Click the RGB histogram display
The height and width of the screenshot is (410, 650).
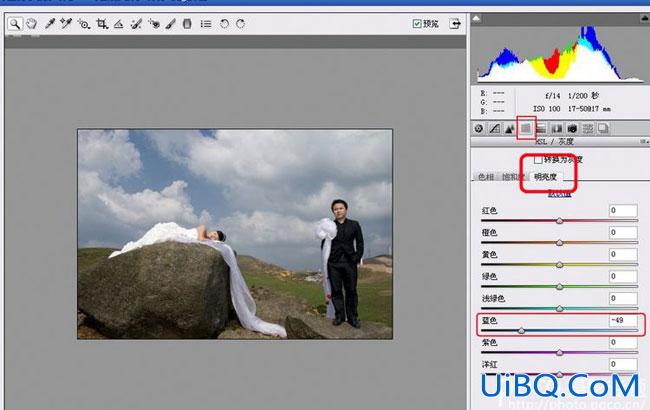point(560,53)
